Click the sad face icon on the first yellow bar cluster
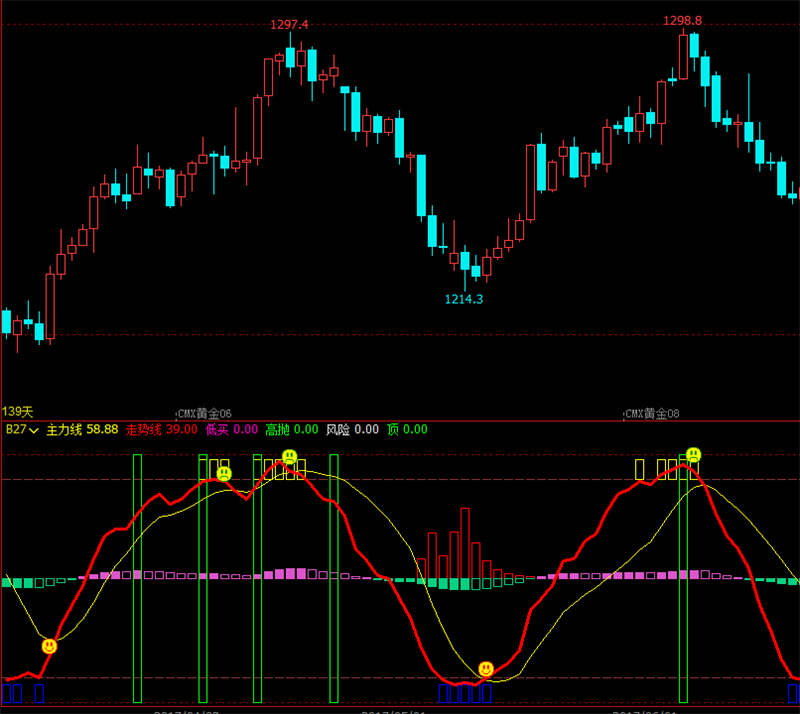This screenshot has height=714, width=800. coord(224,474)
